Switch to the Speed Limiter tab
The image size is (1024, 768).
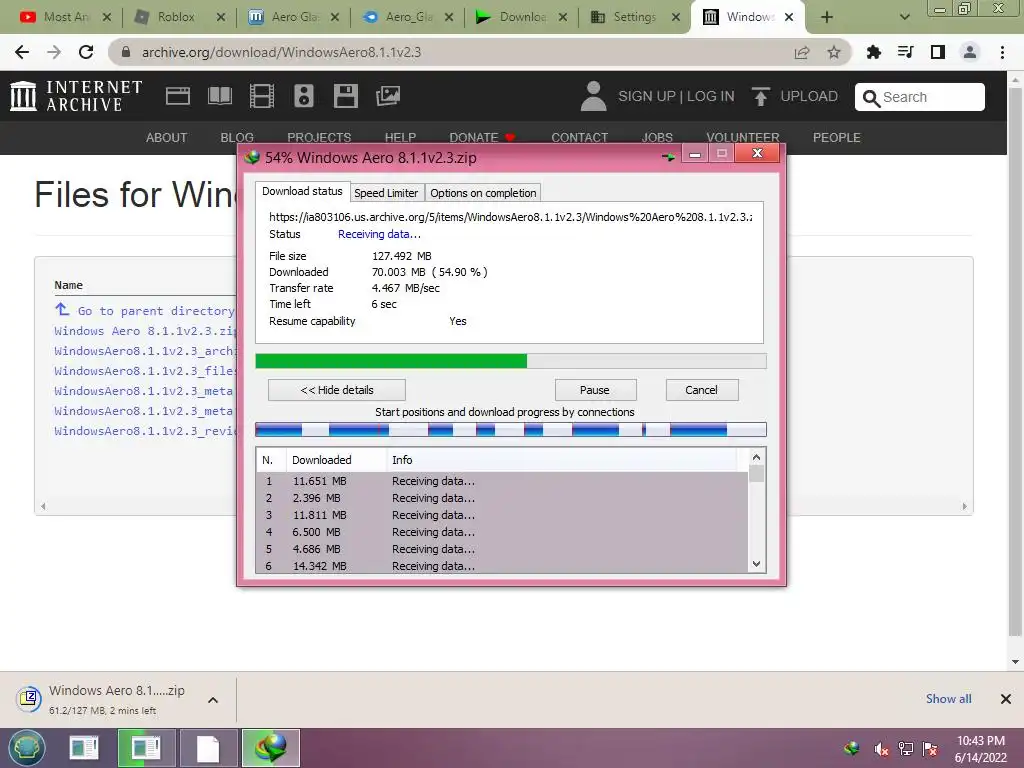(x=386, y=193)
